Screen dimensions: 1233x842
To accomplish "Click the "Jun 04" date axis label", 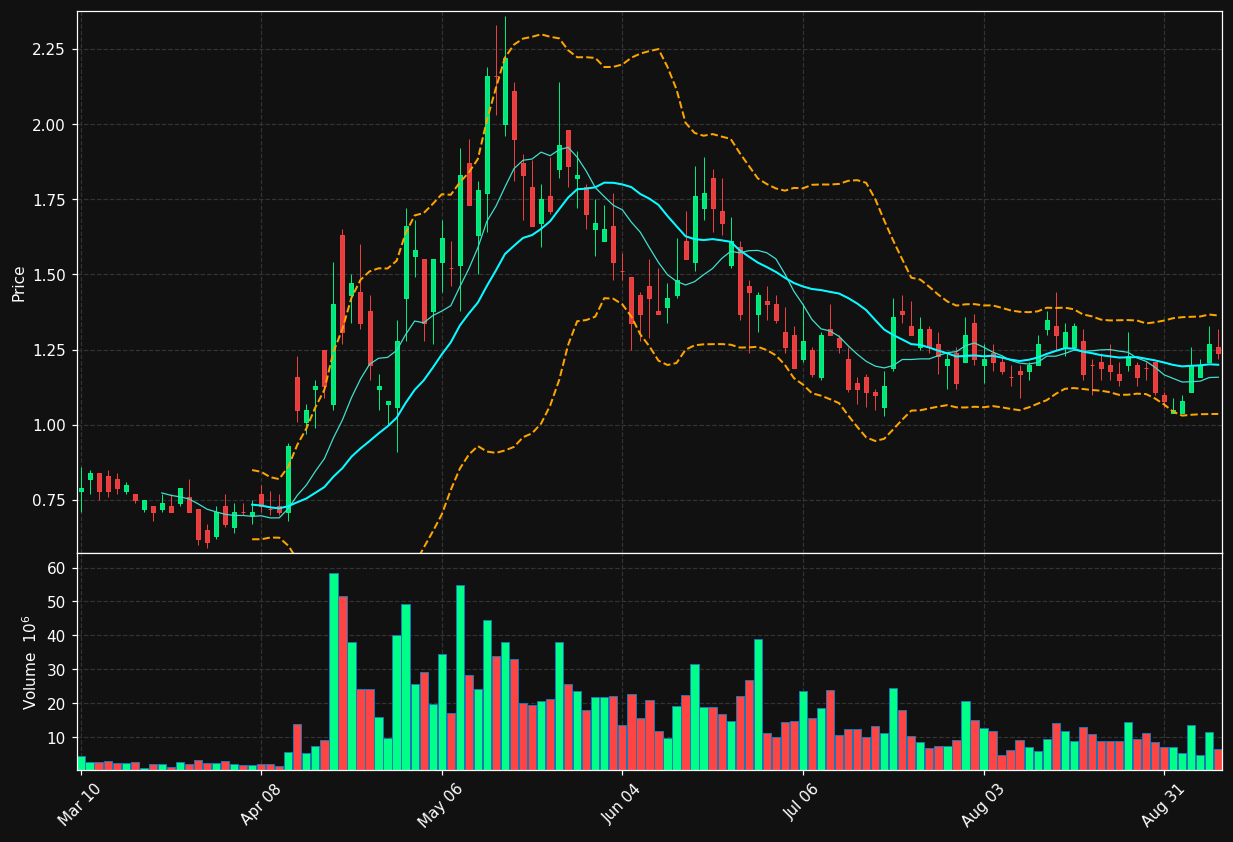I will pos(622,804).
